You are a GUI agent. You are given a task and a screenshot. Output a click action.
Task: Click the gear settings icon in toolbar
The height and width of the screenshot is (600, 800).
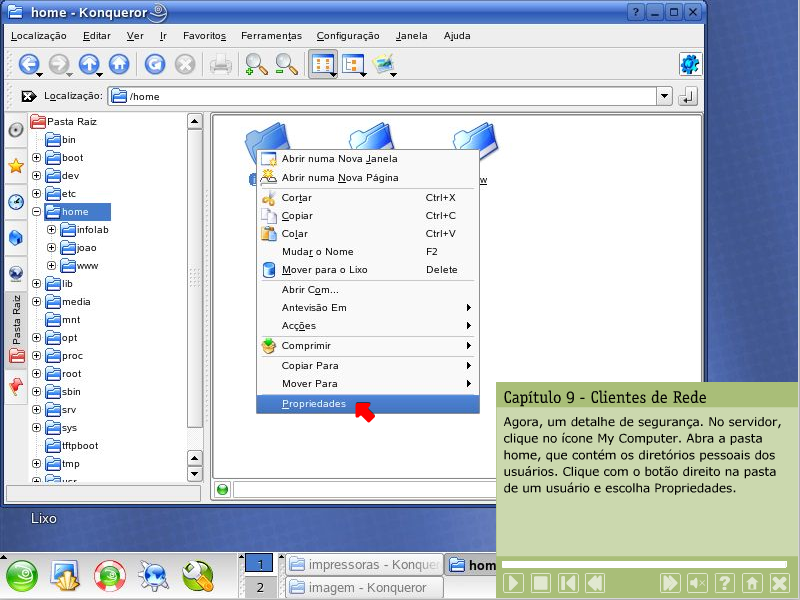[689, 64]
